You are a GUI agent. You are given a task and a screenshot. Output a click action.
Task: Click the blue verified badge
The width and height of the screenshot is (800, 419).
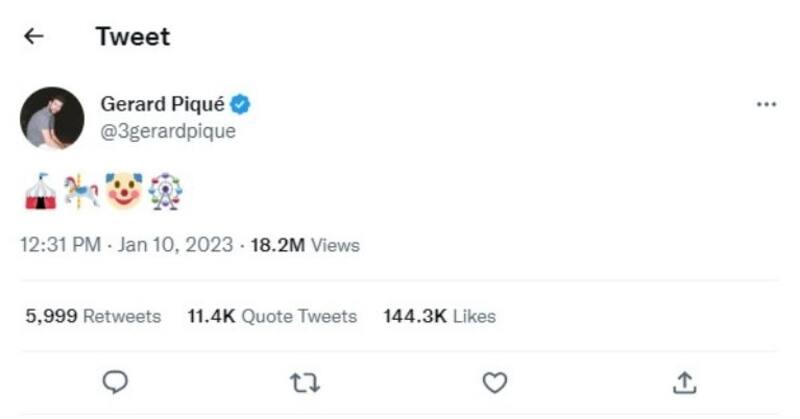click(241, 104)
